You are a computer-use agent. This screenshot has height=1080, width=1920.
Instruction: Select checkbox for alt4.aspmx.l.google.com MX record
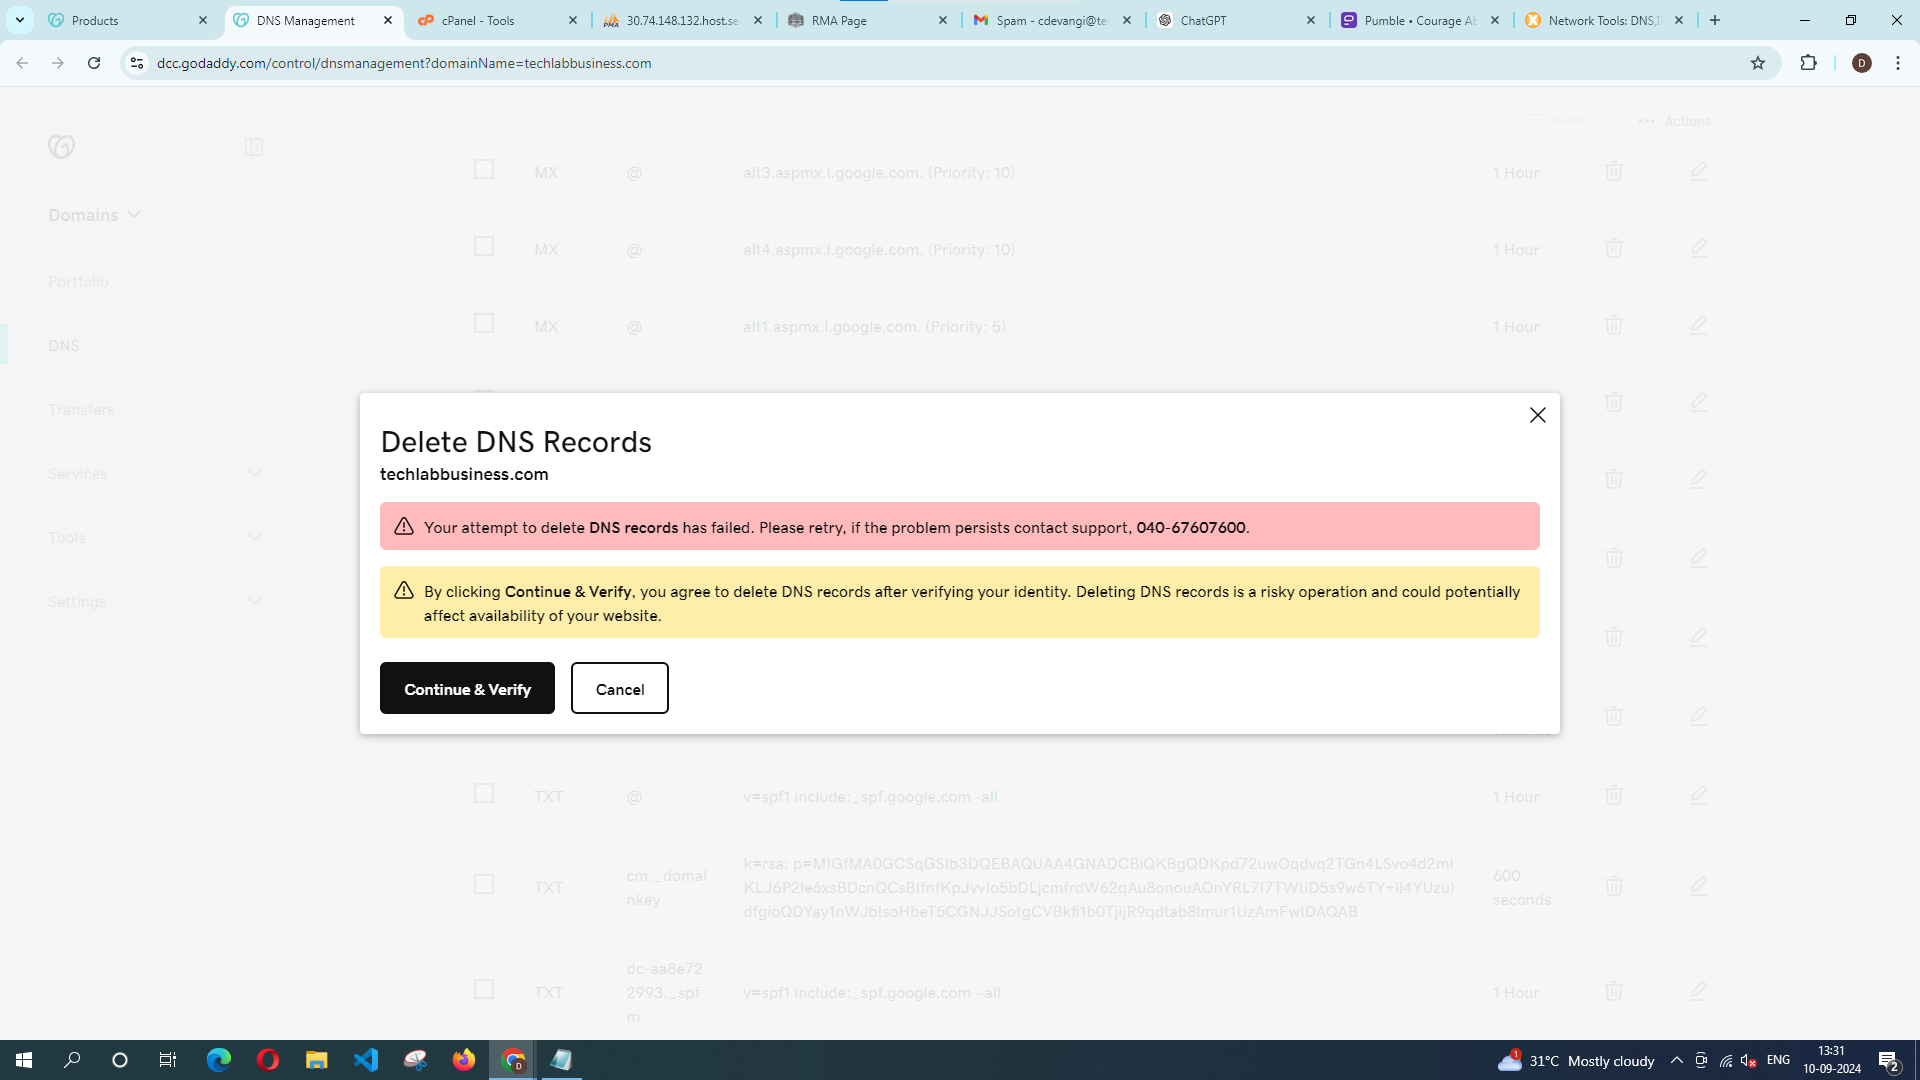tap(484, 246)
